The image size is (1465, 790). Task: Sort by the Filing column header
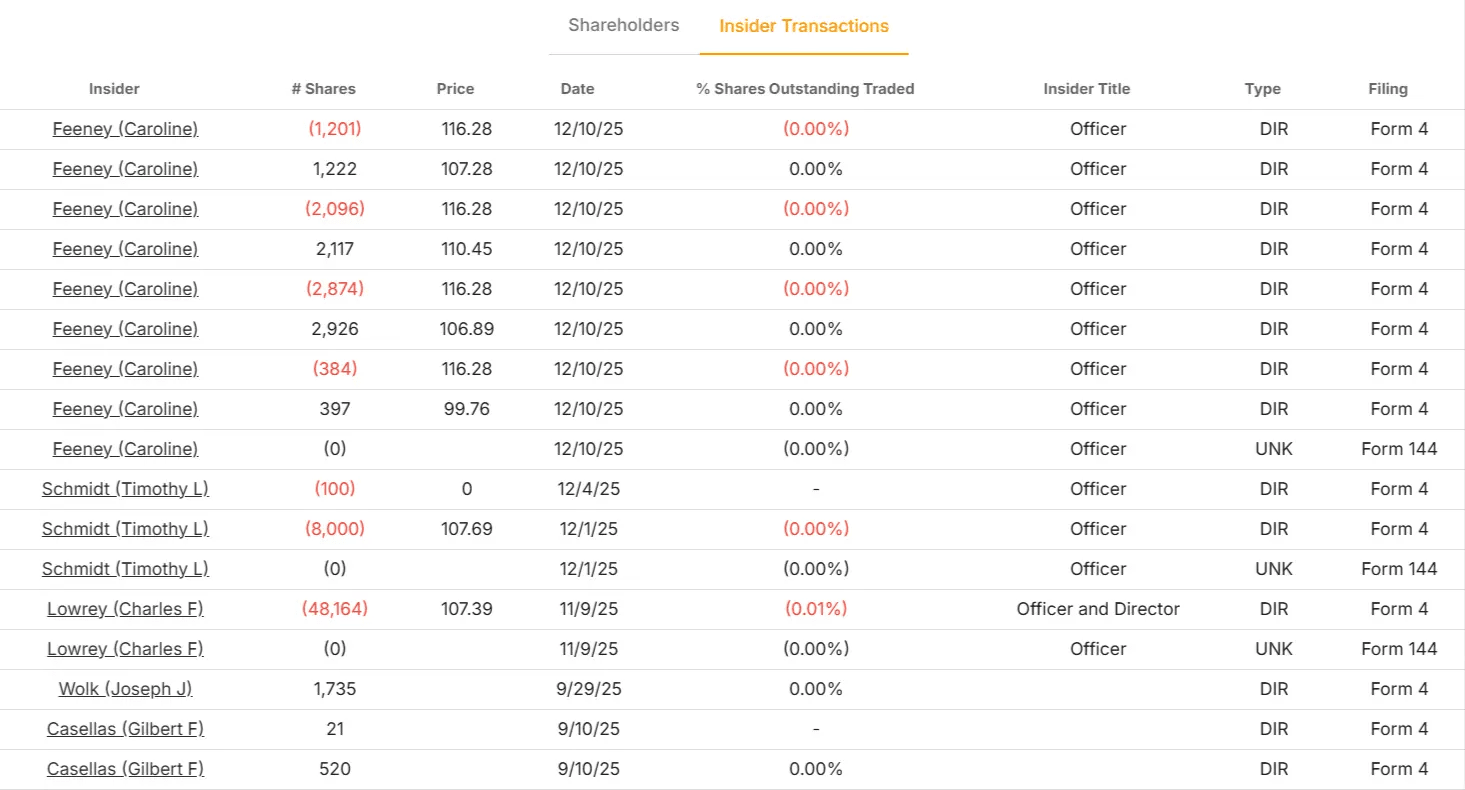1388,88
